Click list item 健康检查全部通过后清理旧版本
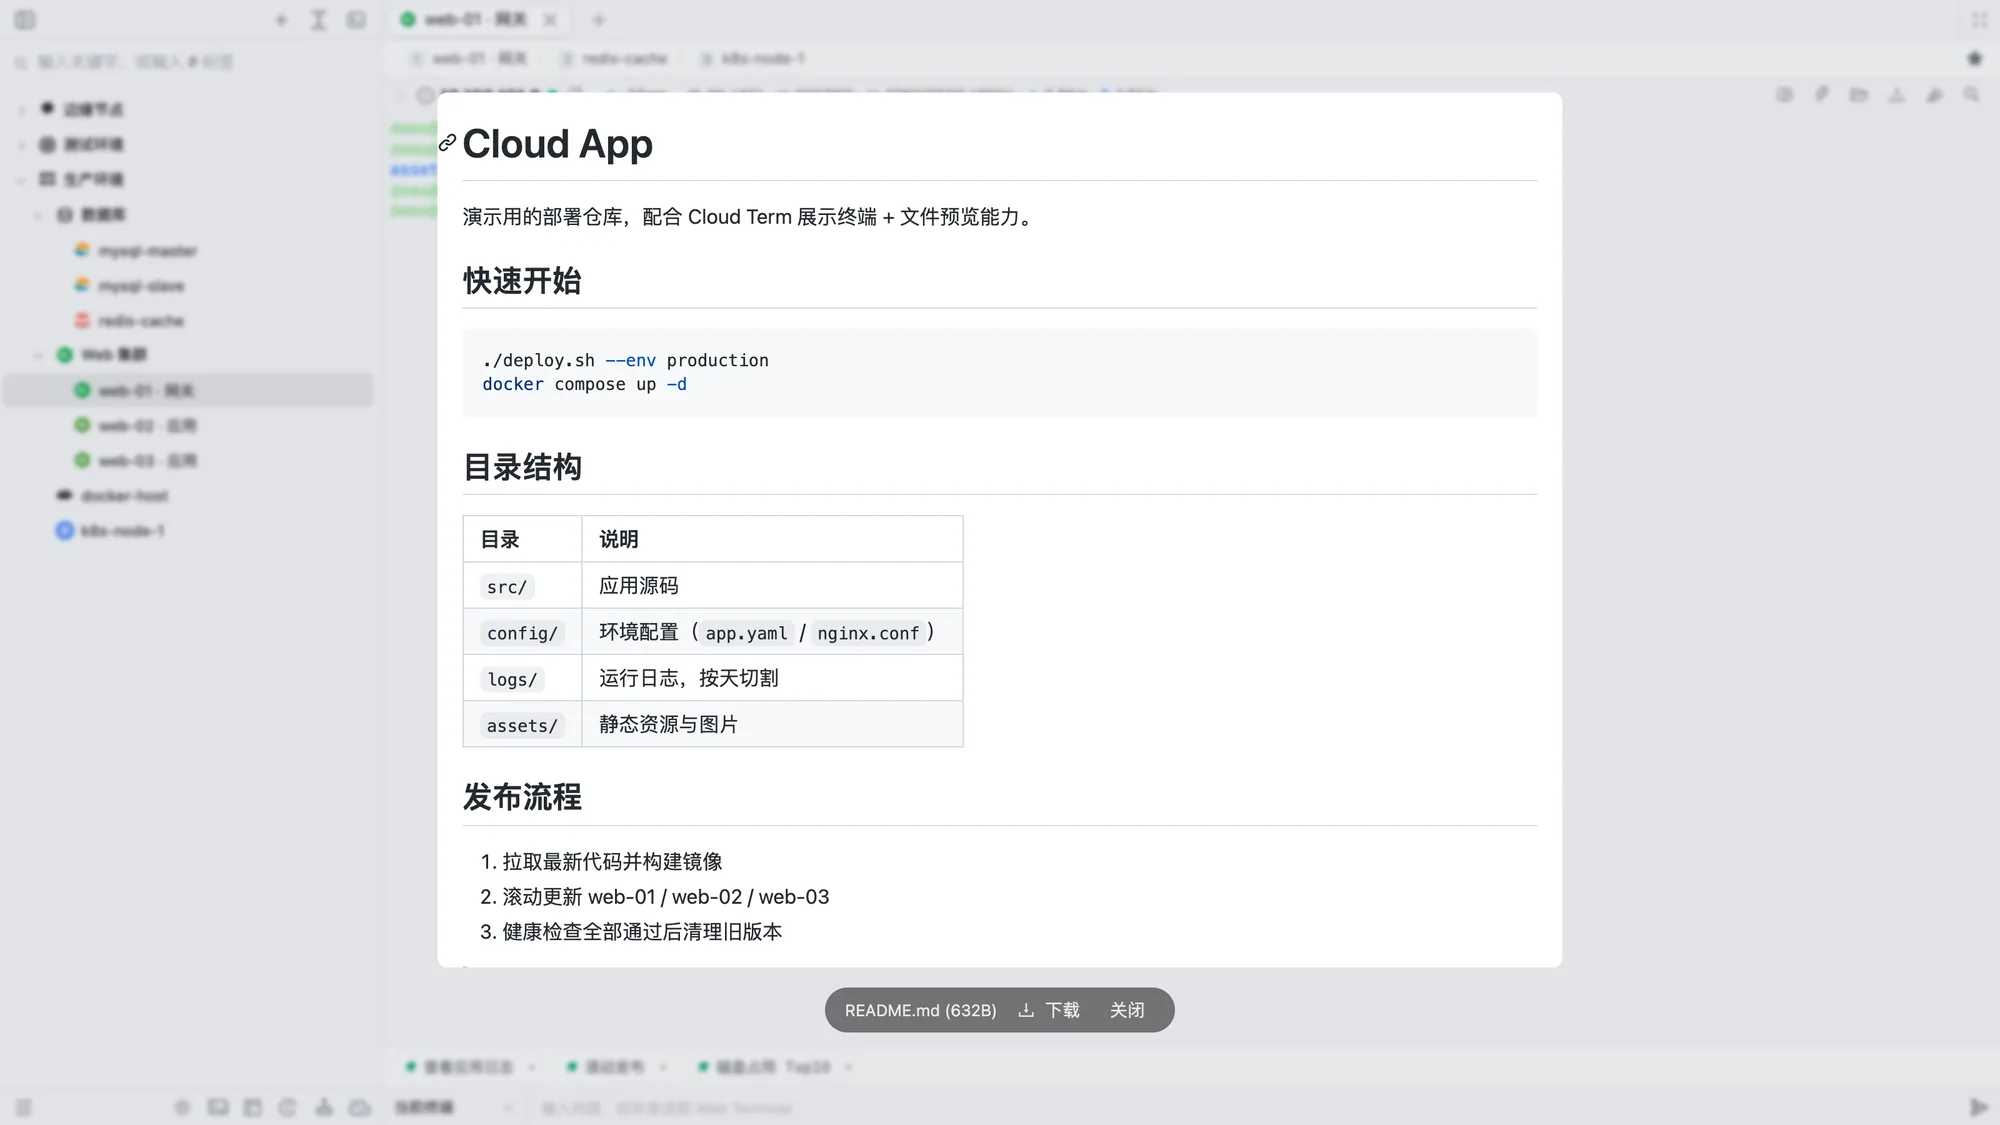 [642, 932]
